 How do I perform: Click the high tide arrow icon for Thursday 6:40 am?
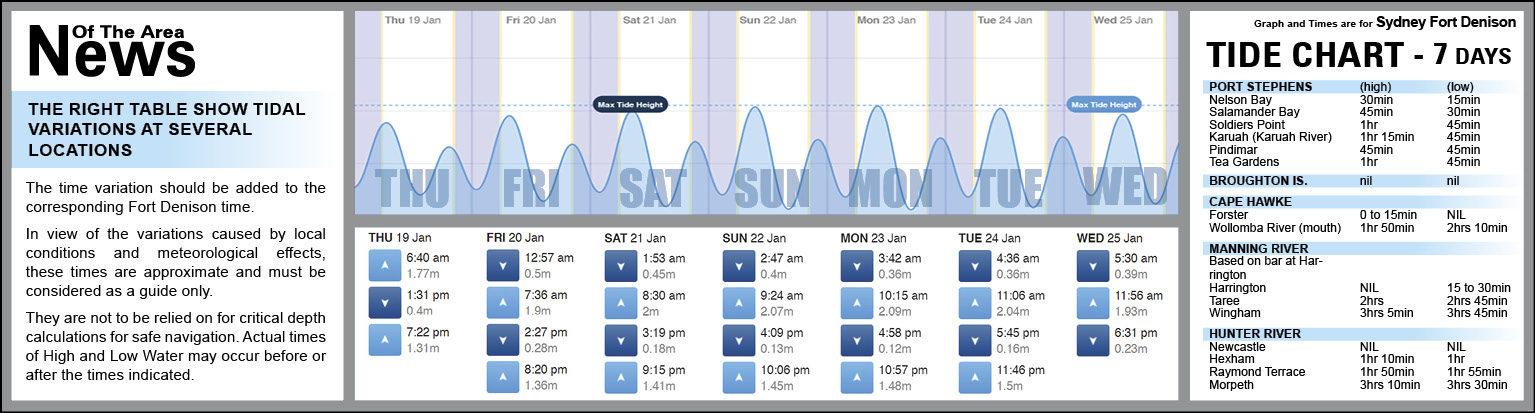[x=384, y=266]
